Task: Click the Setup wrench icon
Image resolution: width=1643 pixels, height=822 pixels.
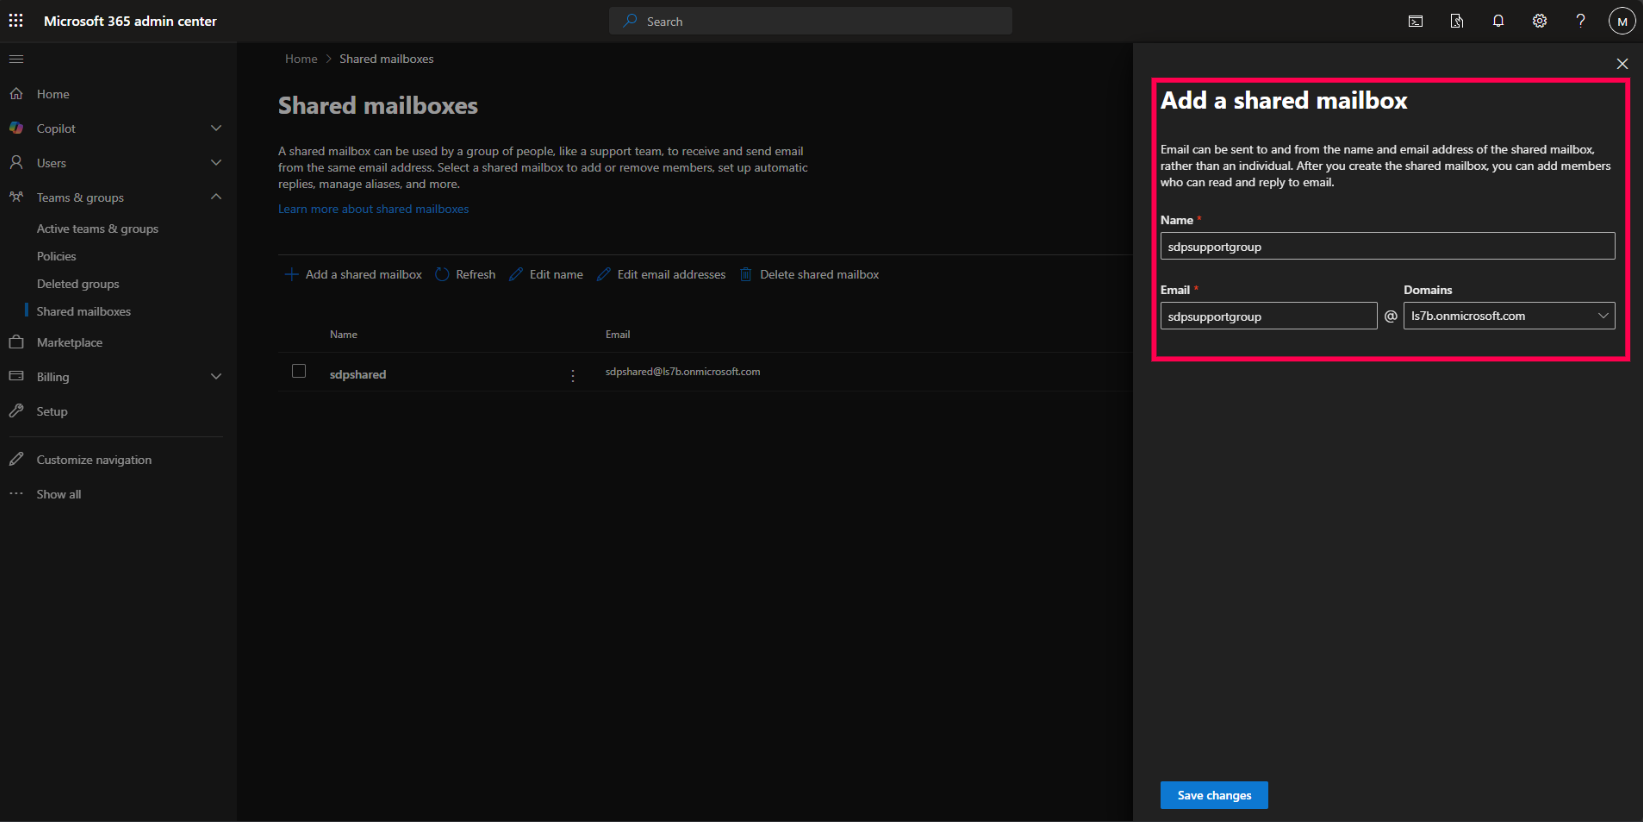Action: pos(16,411)
